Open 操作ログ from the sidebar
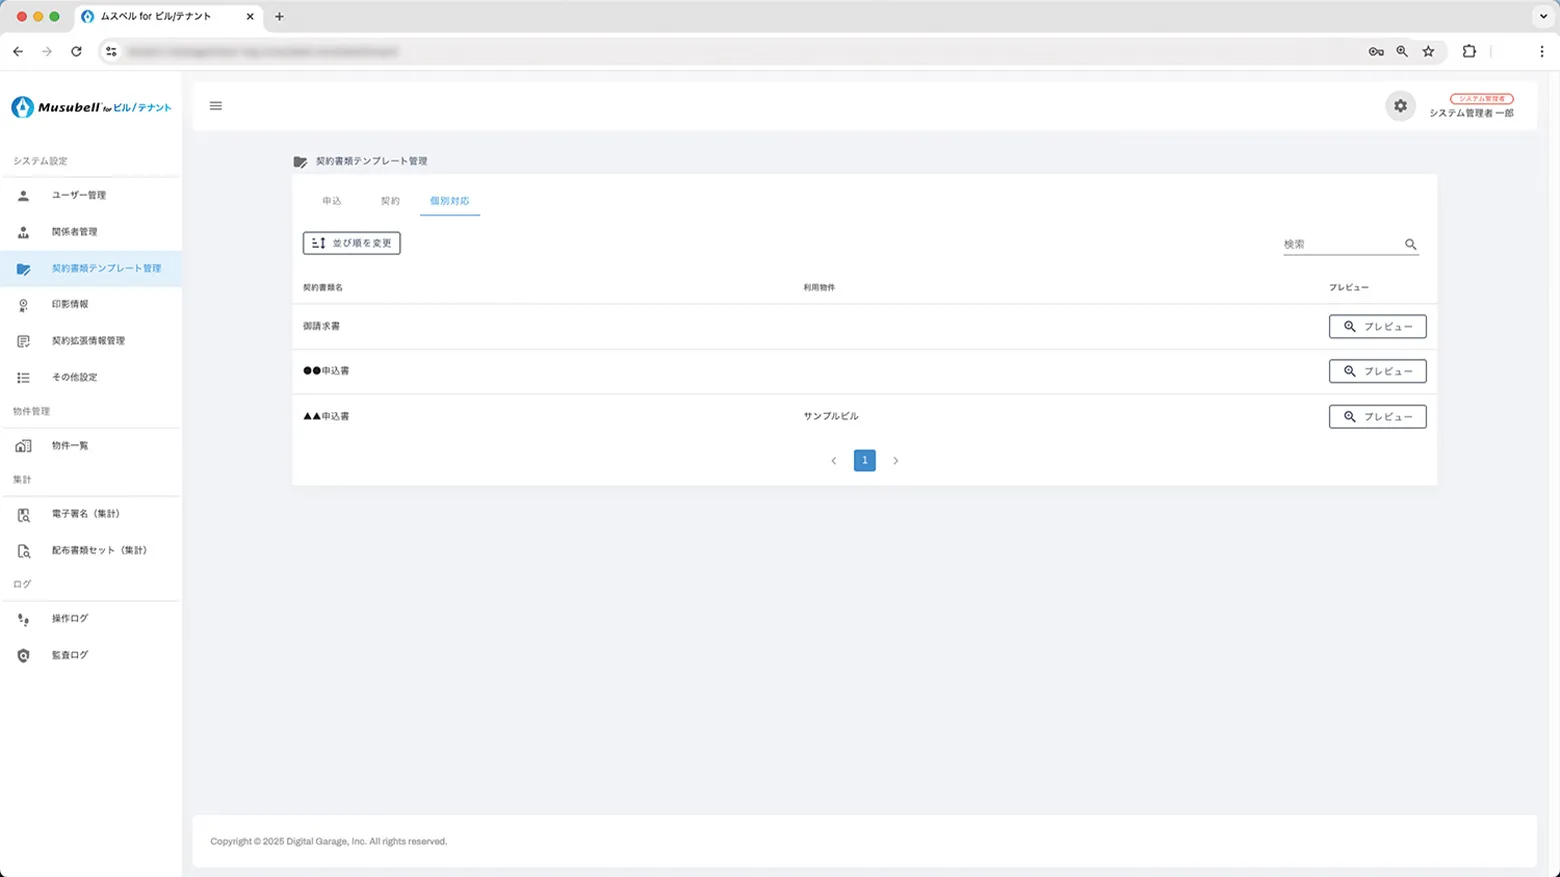Viewport: 1560px width, 877px height. [70, 619]
